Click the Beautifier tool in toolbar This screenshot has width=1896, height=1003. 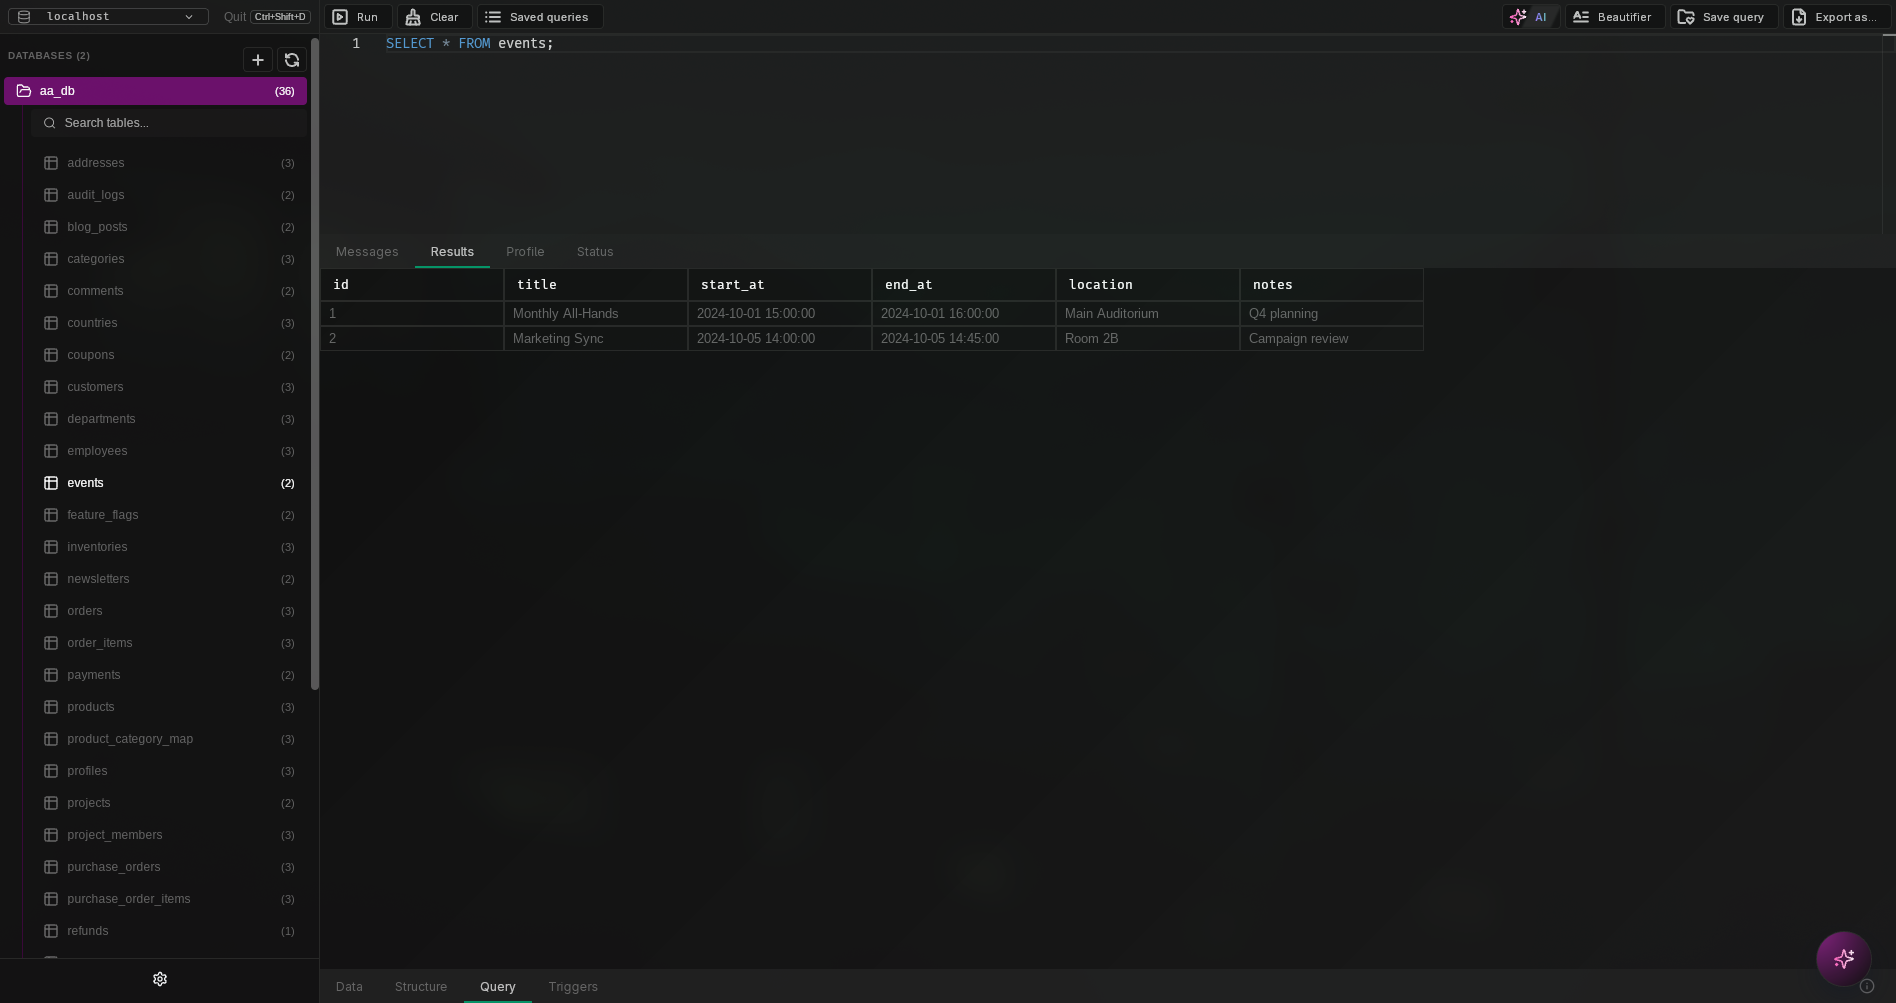pyautogui.click(x=1612, y=17)
